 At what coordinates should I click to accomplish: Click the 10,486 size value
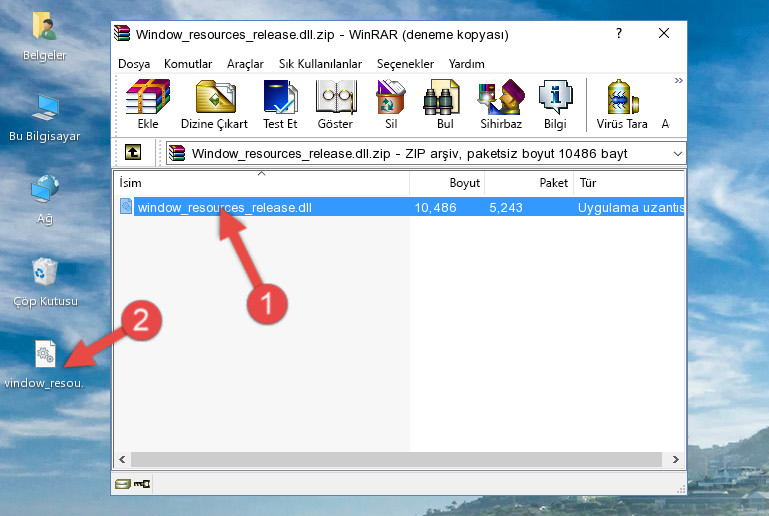pyautogui.click(x=436, y=207)
